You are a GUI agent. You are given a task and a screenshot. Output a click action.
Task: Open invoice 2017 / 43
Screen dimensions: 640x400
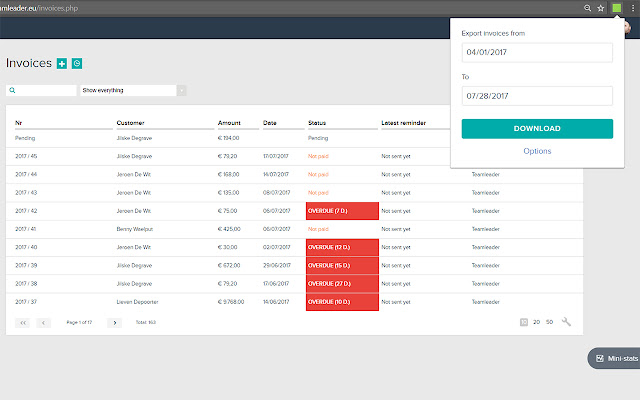click(26, 193)
